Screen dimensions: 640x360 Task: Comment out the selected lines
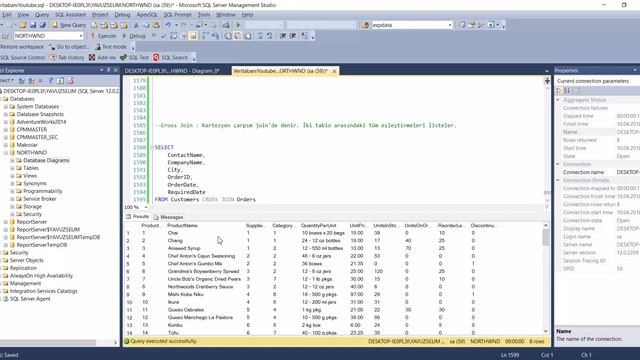click(x=260, y=36)
